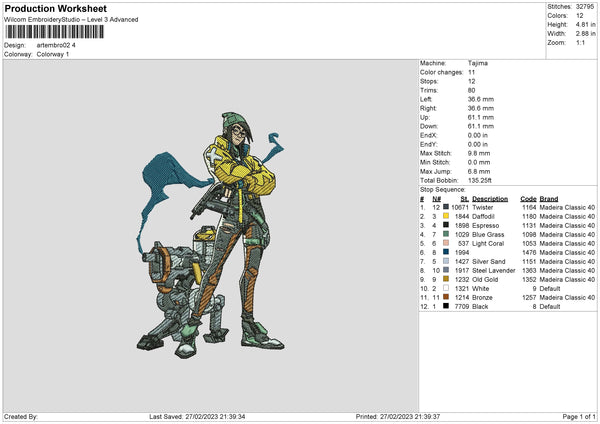600x424 pixels.
Task: Click the 'Printed: 27/02/2023 21:39:37' text
Action: [x=398, y=416]
